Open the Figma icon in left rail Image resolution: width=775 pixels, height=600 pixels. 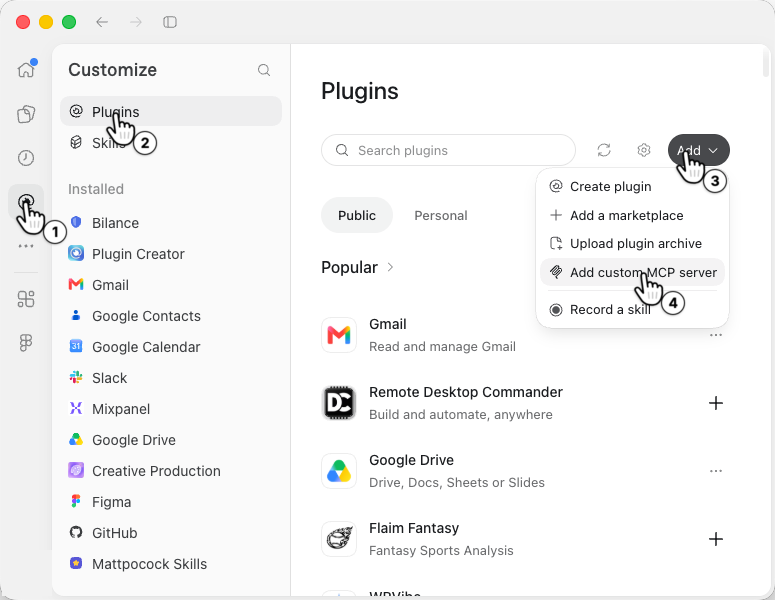[26, 343]
